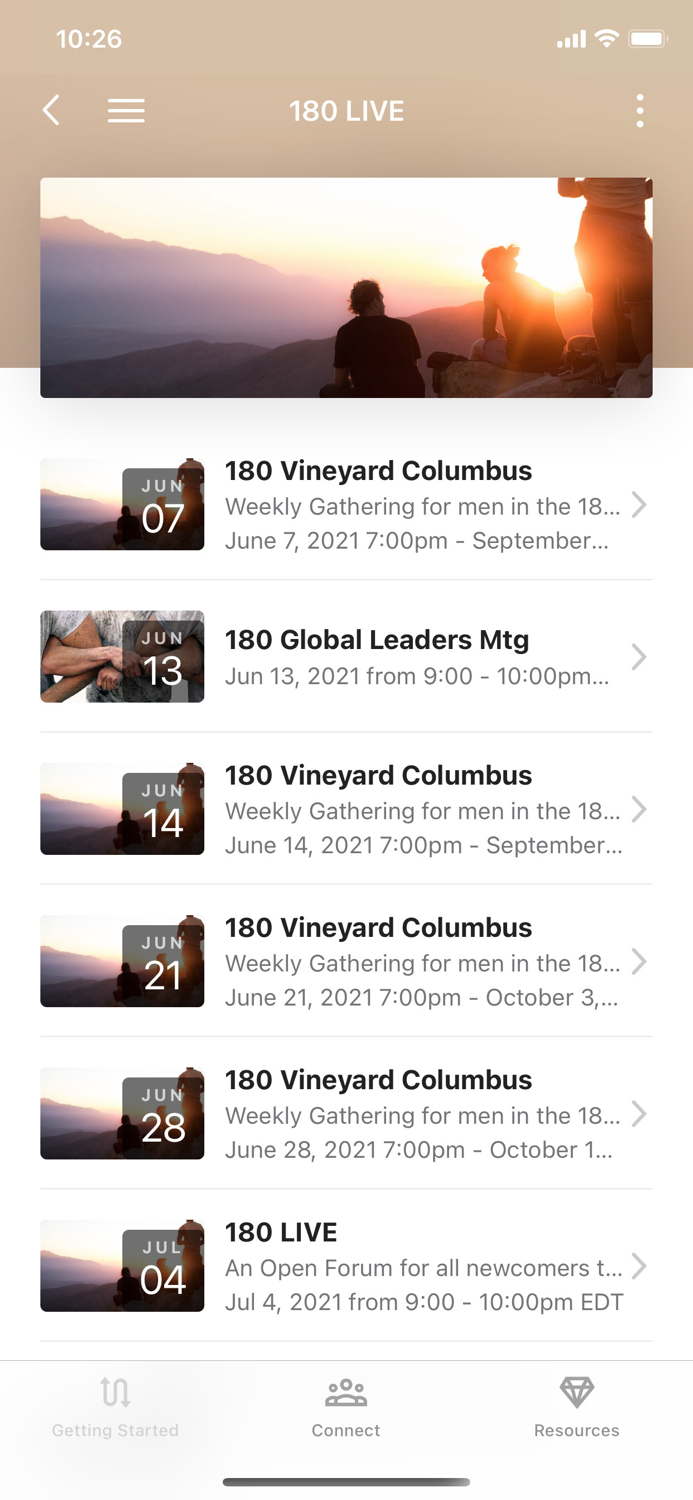Open the June 28 Vineyard Columbus event title
The height and width of the screenshot is (1500, 693).
coord(378,1081)
